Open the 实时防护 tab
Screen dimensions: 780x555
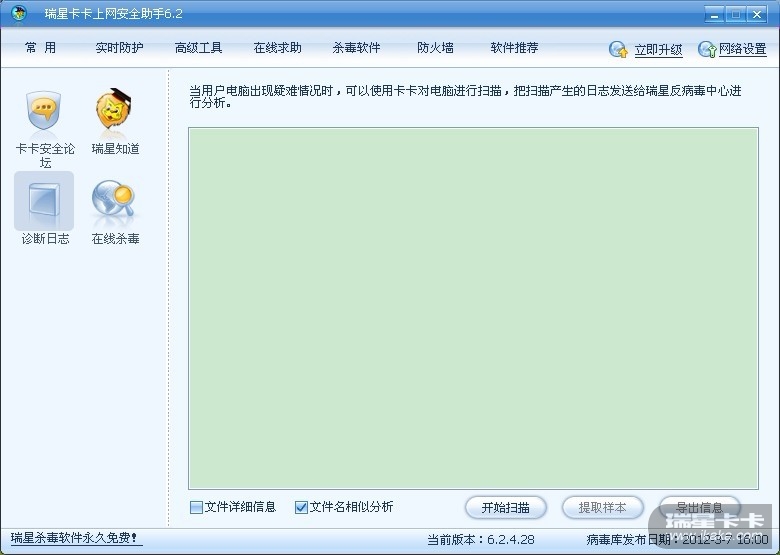click(x=119, y=48)
